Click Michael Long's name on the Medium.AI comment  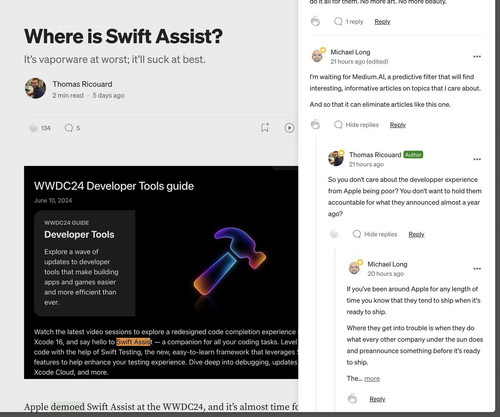click(x=350, y=52)
